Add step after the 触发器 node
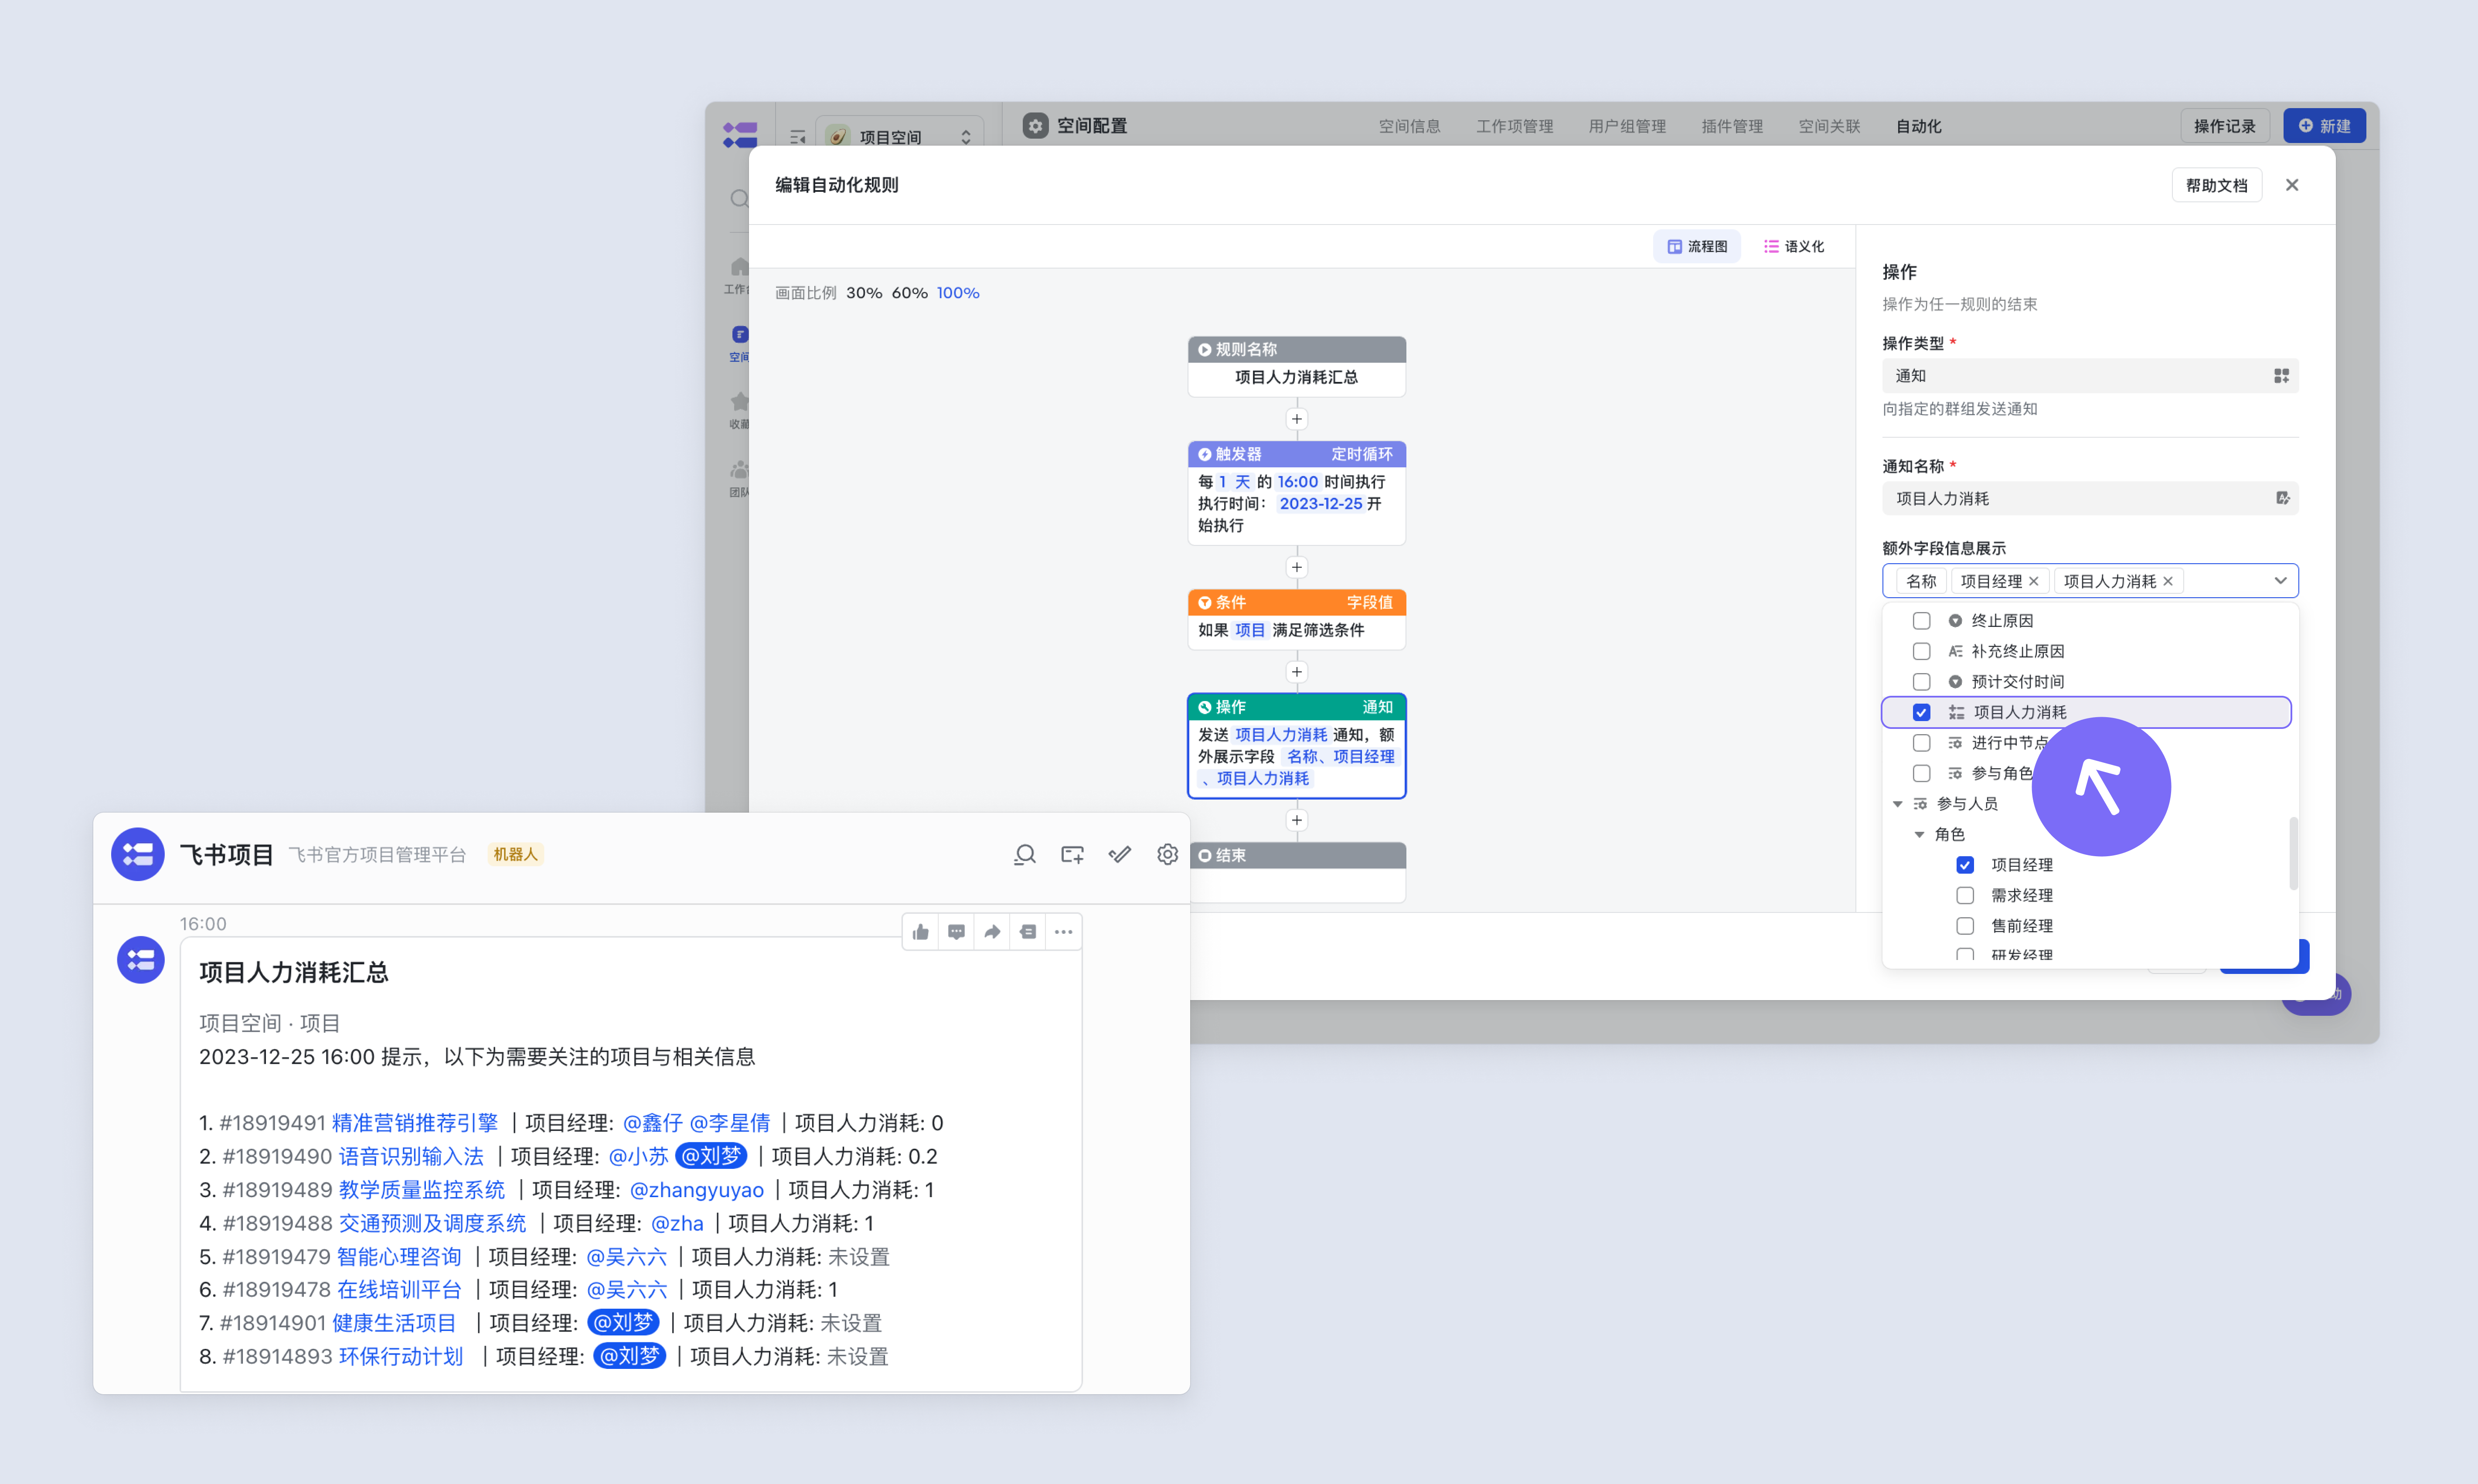This screenshot has height=1484, width=2478. point(1296,567)
